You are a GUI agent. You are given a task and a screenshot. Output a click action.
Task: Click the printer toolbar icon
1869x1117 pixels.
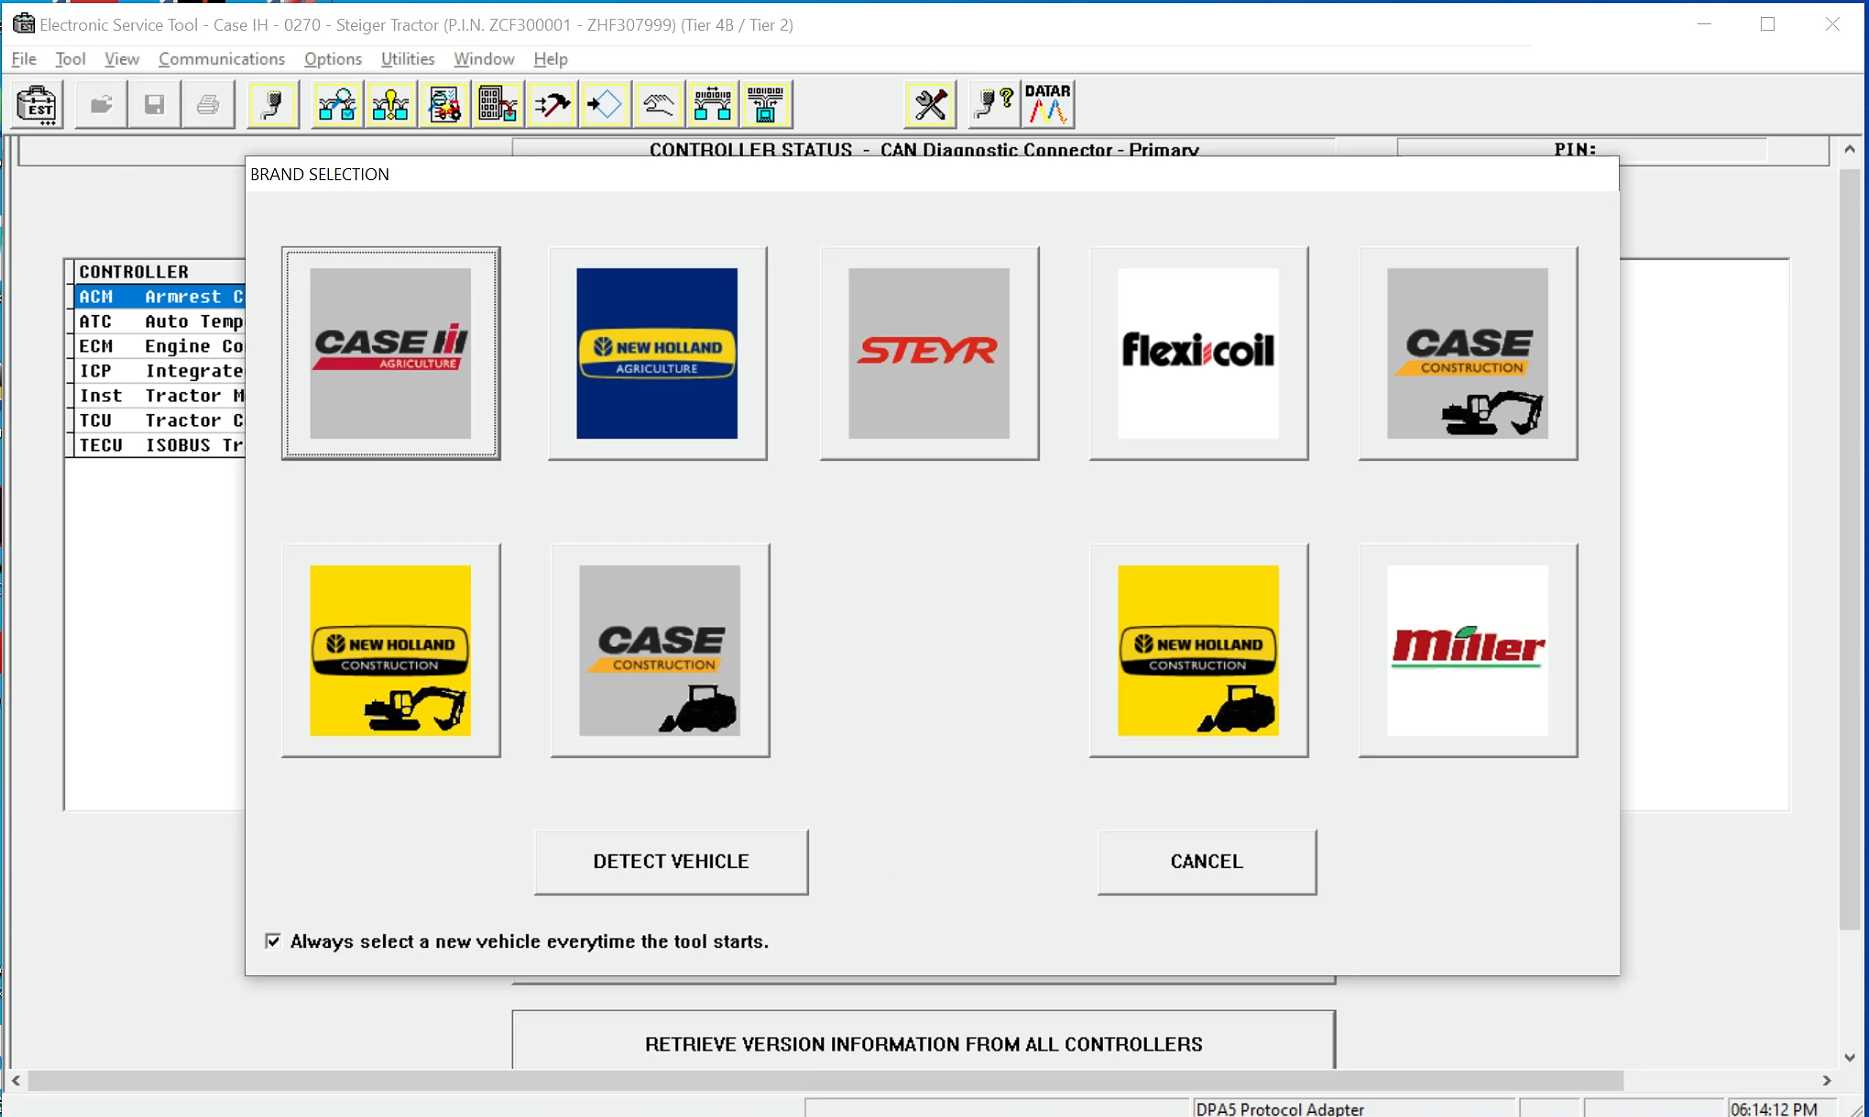pyautogui.click(x=208, y=104)
